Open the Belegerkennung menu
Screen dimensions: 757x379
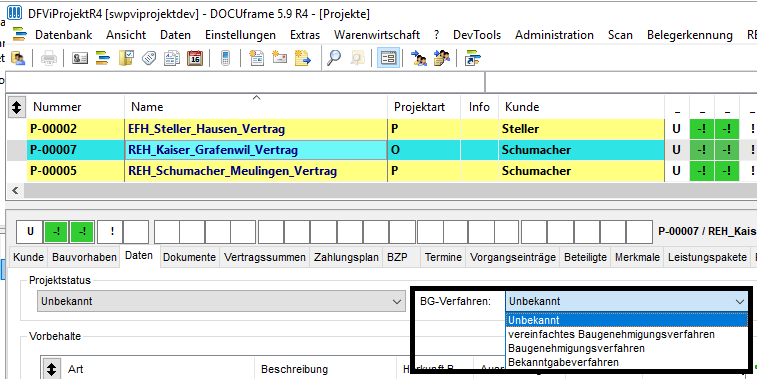click(x=690, y=35)
